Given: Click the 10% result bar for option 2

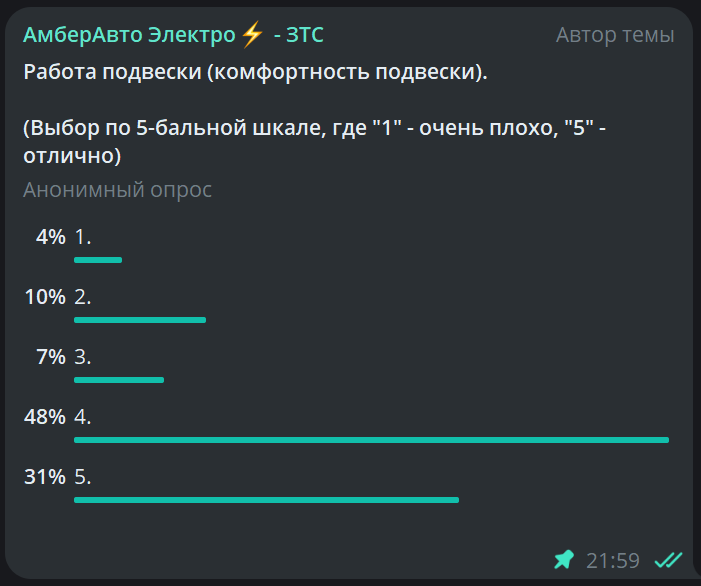Looking at the screenshot, I should click(140, 320).
